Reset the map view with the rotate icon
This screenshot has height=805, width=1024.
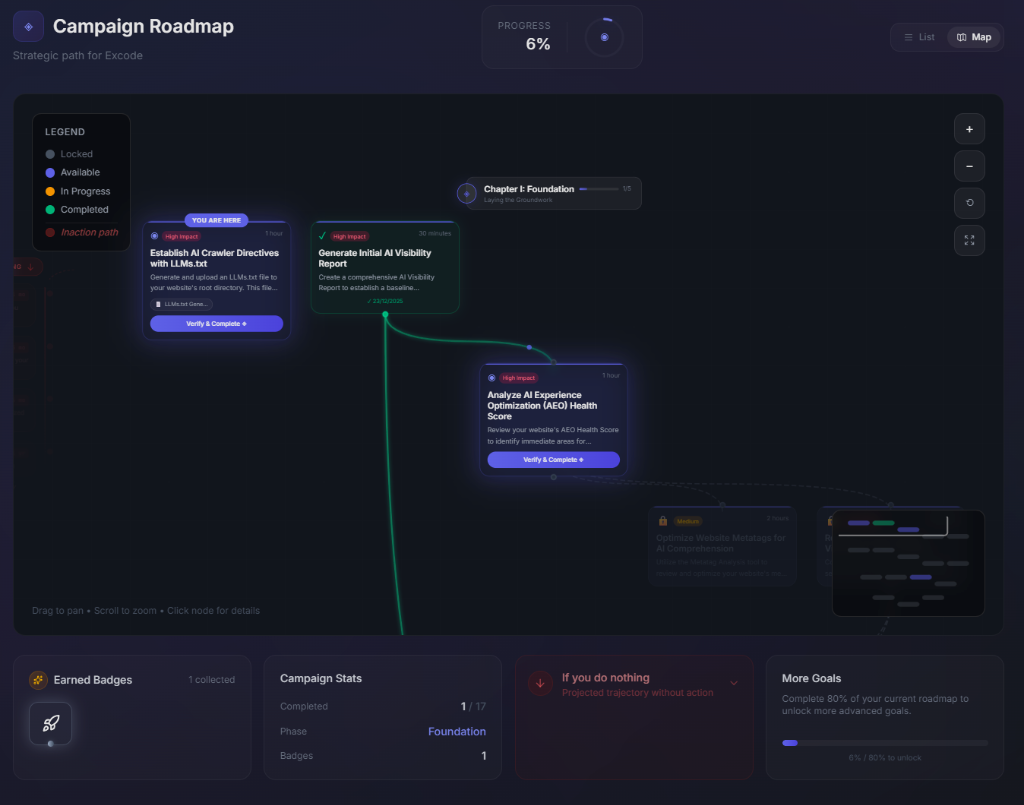pos(968,203)
